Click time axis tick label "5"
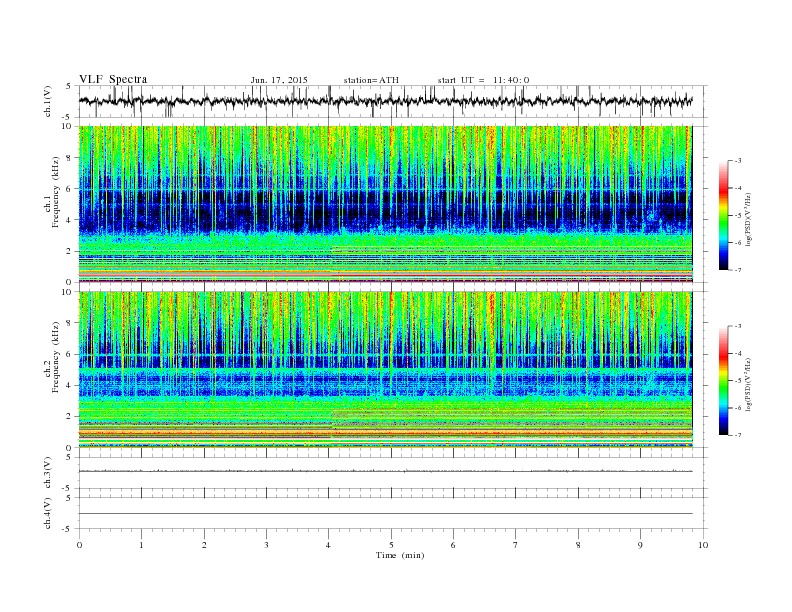The height and width of the screenshot is (612, 792). [391, 545]
